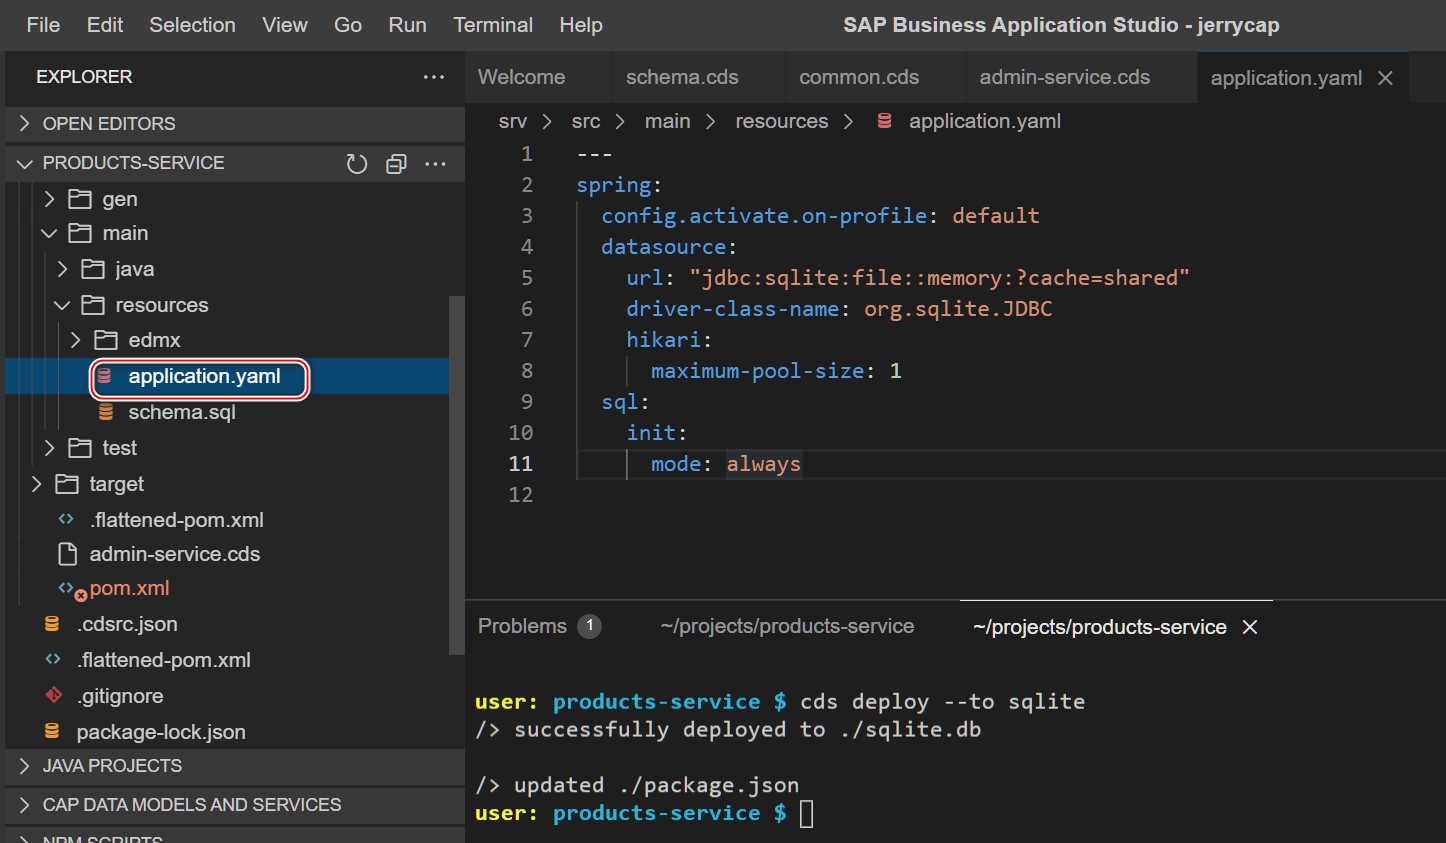Open the Terminal menu

coord(493,25)
